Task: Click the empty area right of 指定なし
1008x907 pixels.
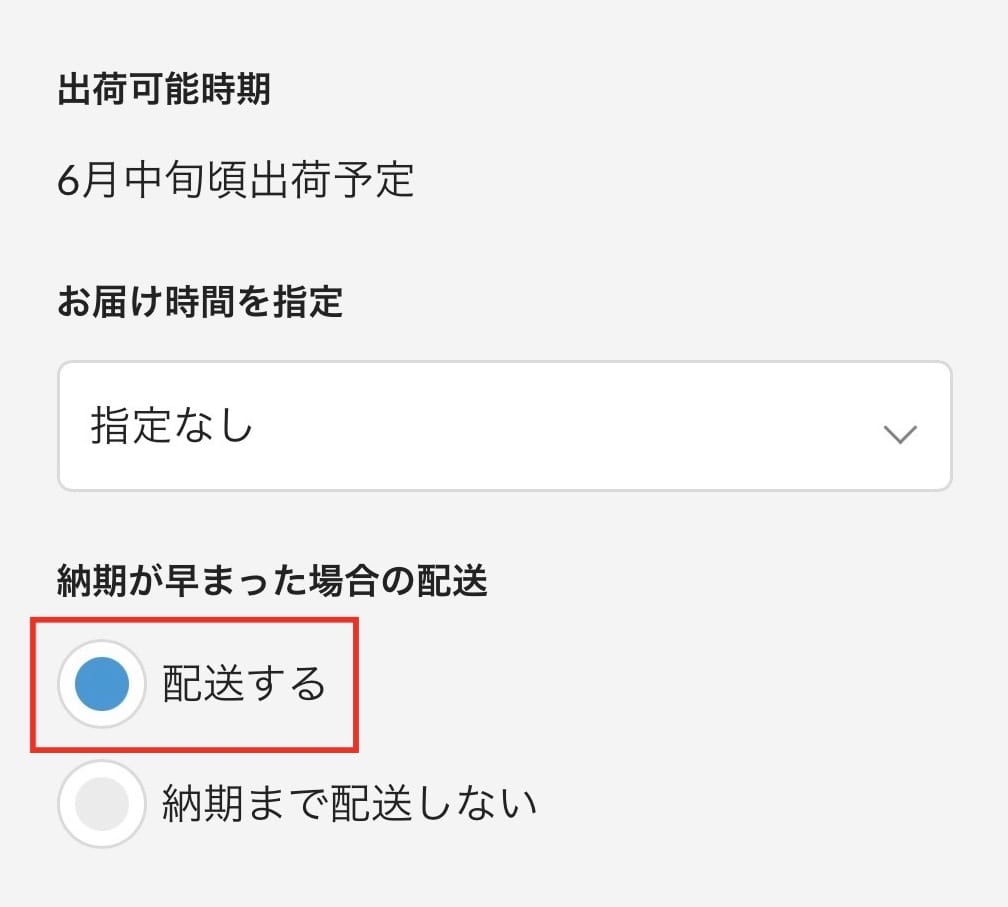Action: (560, 426)
